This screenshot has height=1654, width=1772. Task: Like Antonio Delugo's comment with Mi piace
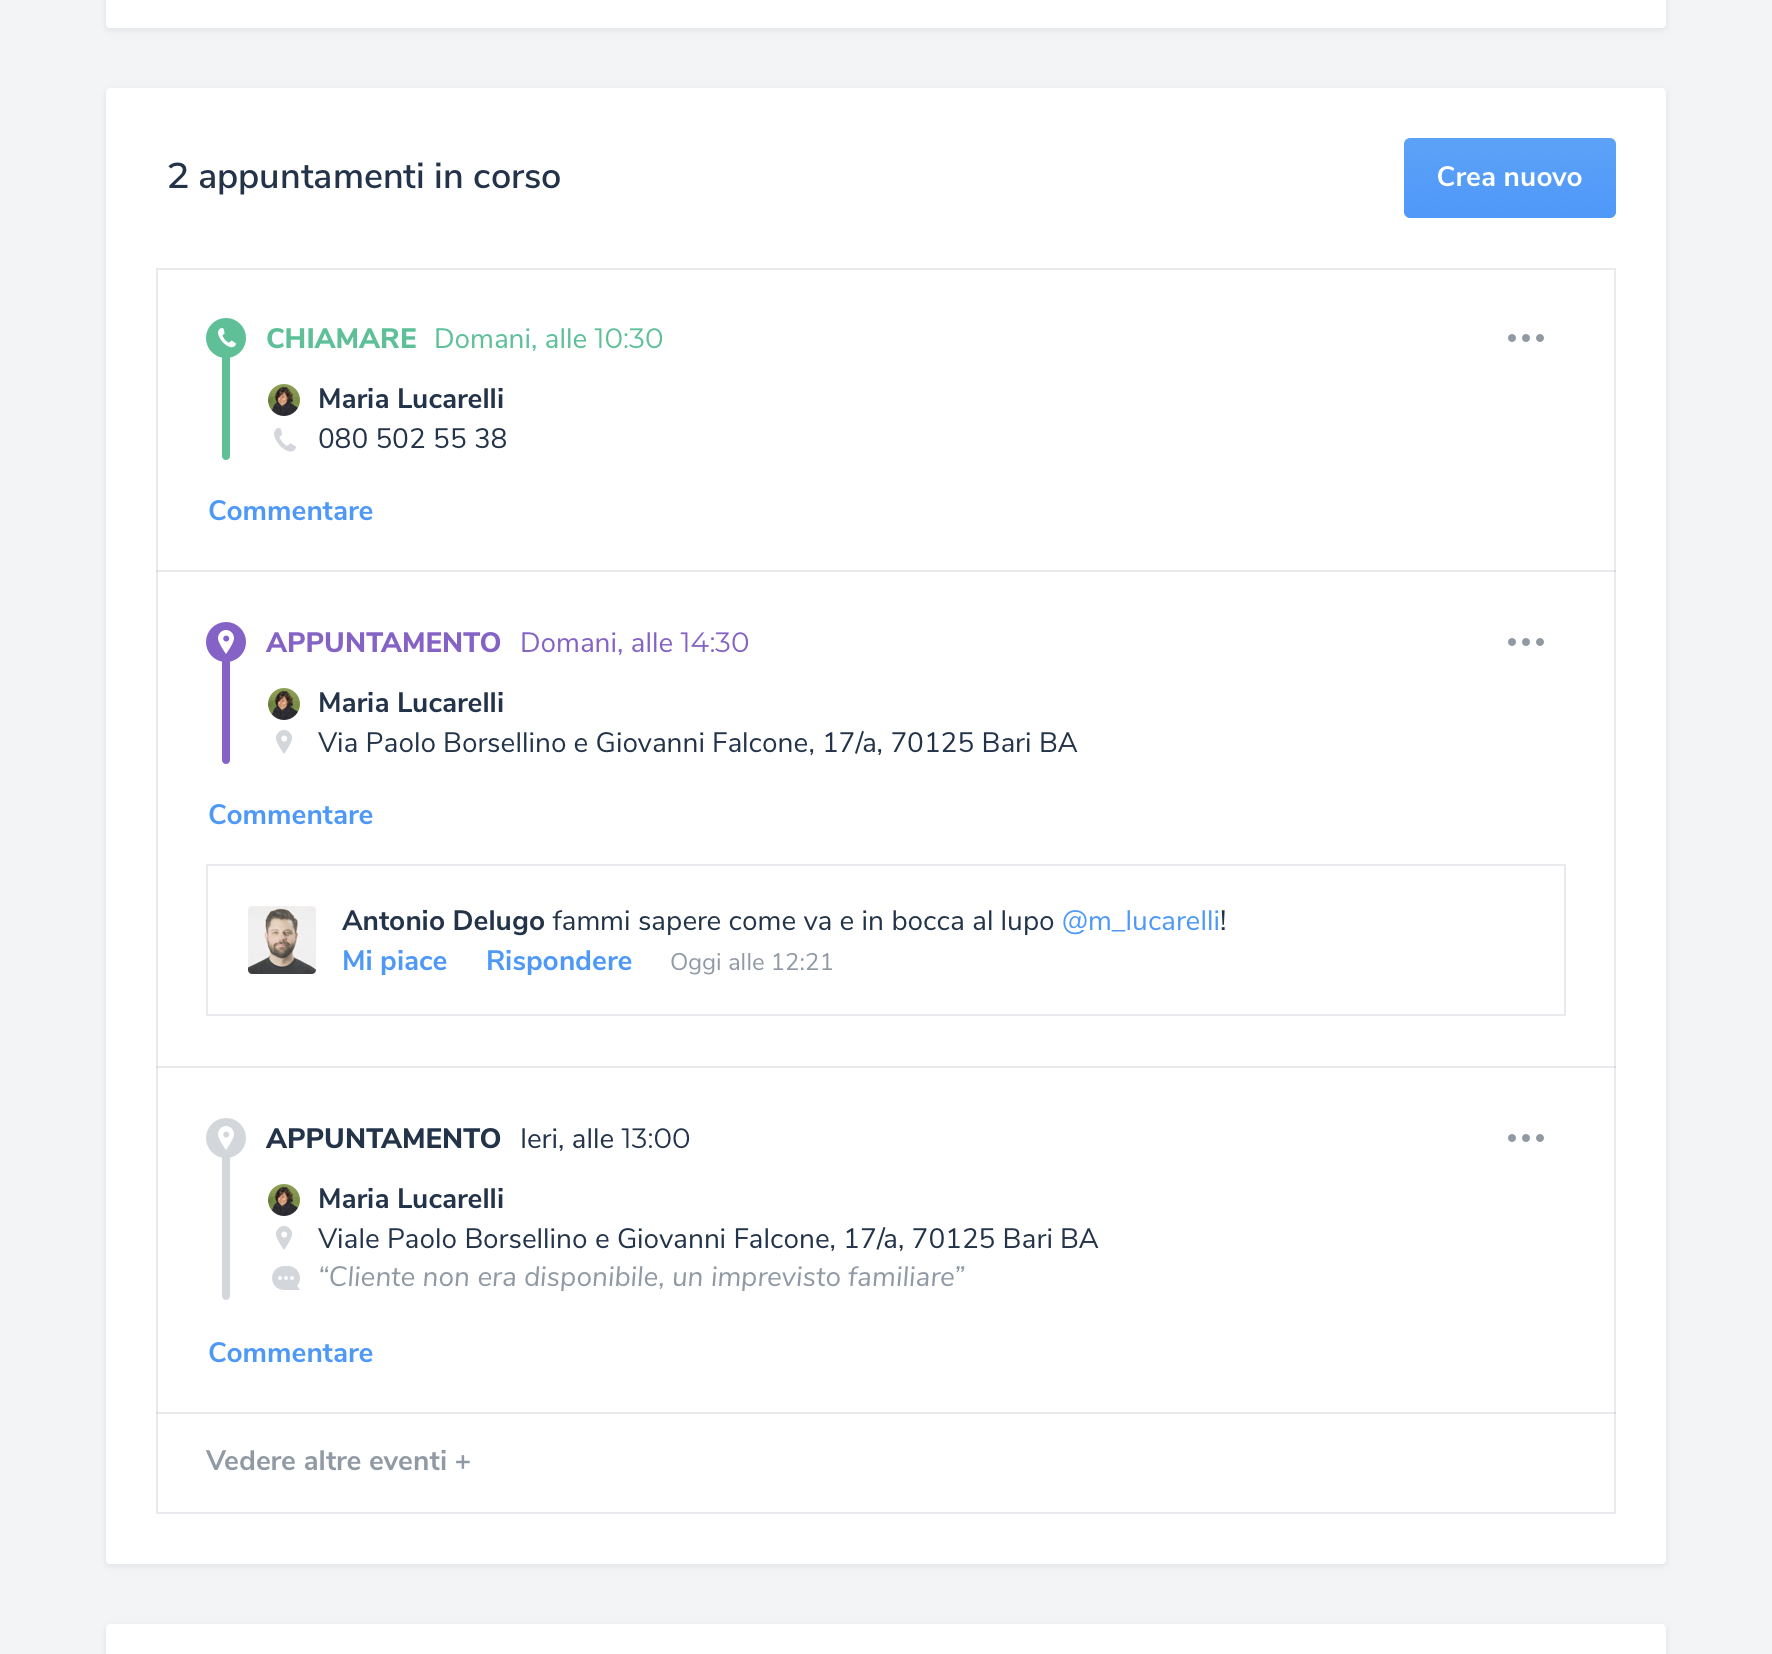tap(394, 961)
